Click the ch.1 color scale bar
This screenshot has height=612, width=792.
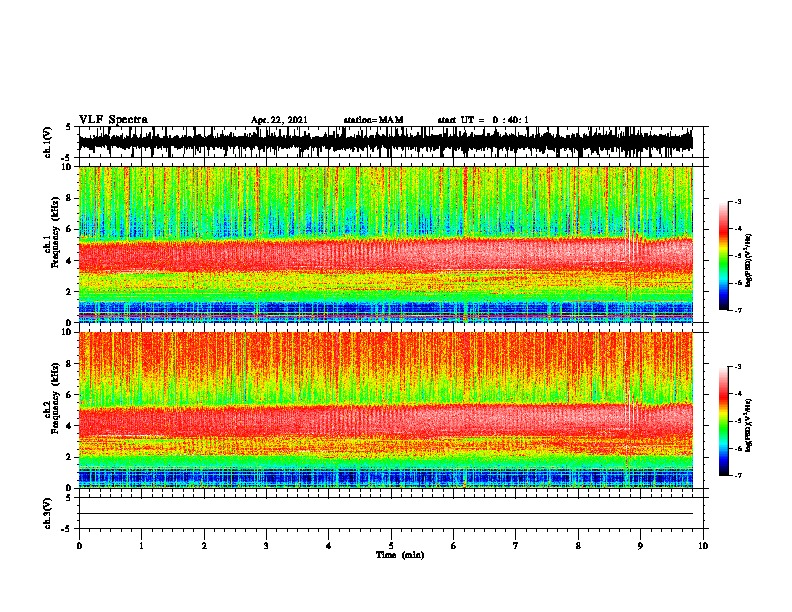[723, 256]
